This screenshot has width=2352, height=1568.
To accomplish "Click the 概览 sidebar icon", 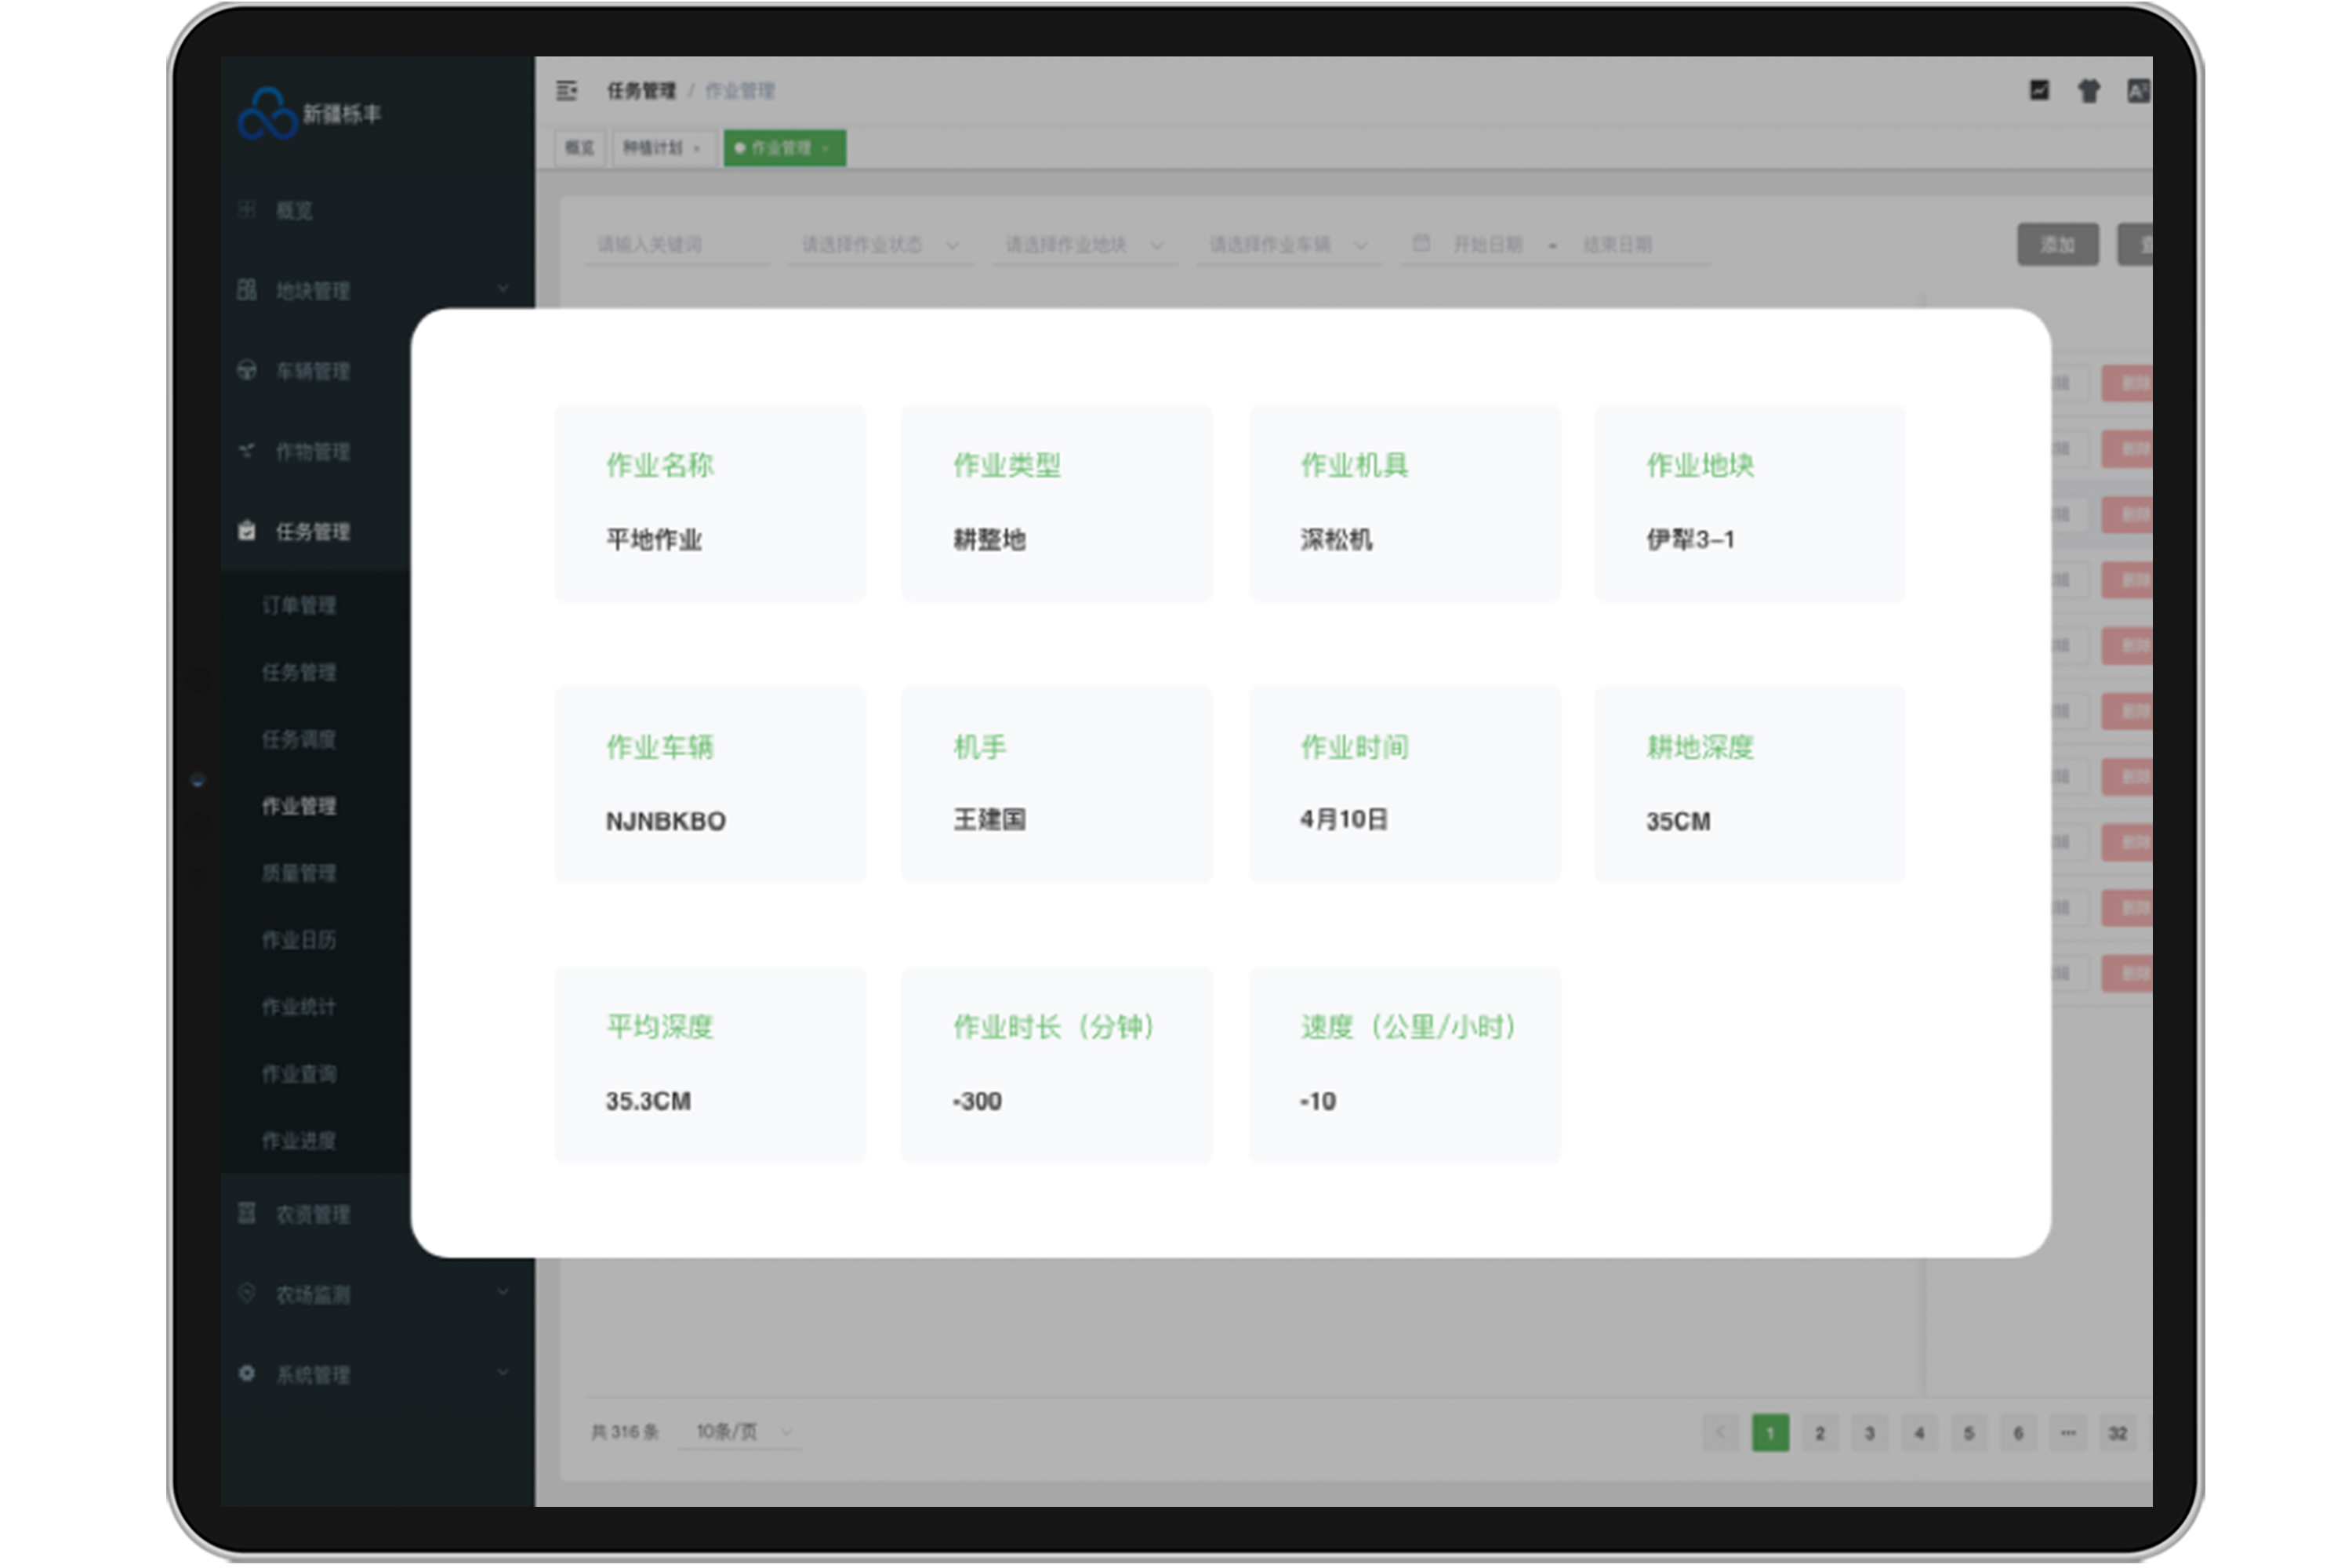I will pos(247,210).
